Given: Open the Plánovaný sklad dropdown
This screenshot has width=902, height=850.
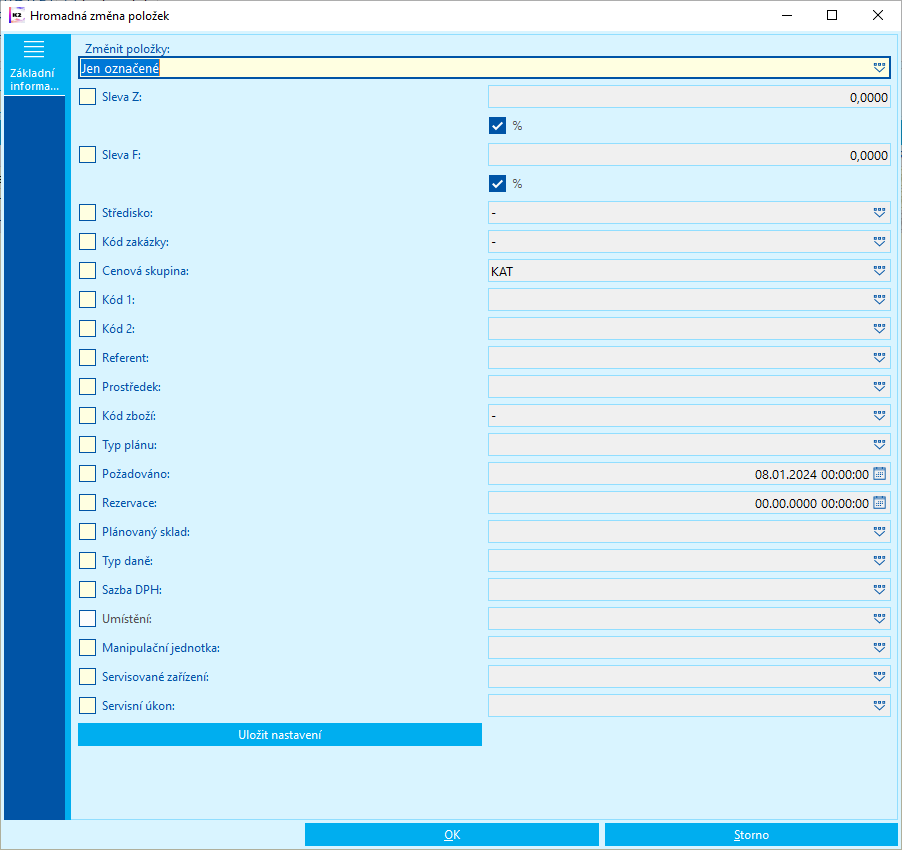Looking at the screenshot, I should tap(879, 531).
